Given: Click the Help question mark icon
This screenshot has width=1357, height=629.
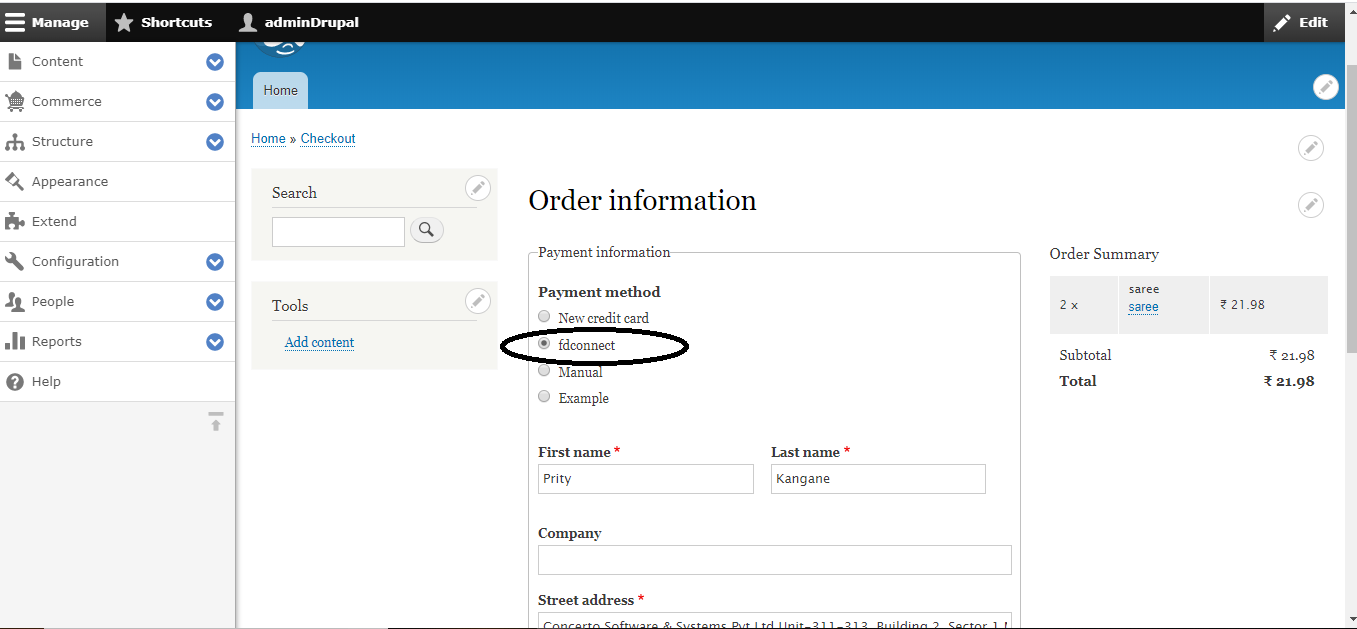Looking at the screenshot, I should coord(15,382).
